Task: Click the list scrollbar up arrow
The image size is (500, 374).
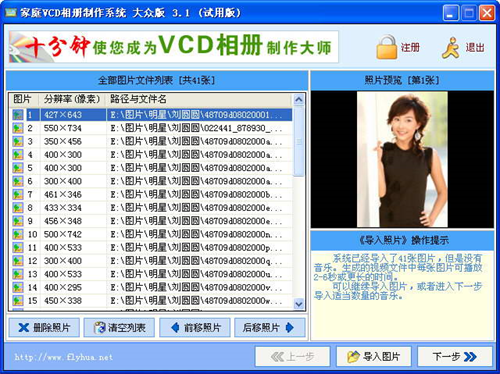Action: [299, 99]
